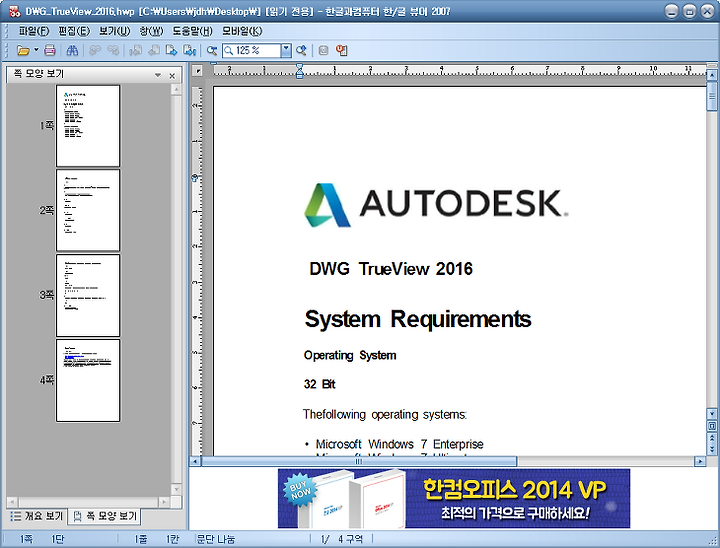Open the 쪽 모양 보기 panel options dropdown
The width and height of the screenshot is (720, 548).
[x=158, y=75]
